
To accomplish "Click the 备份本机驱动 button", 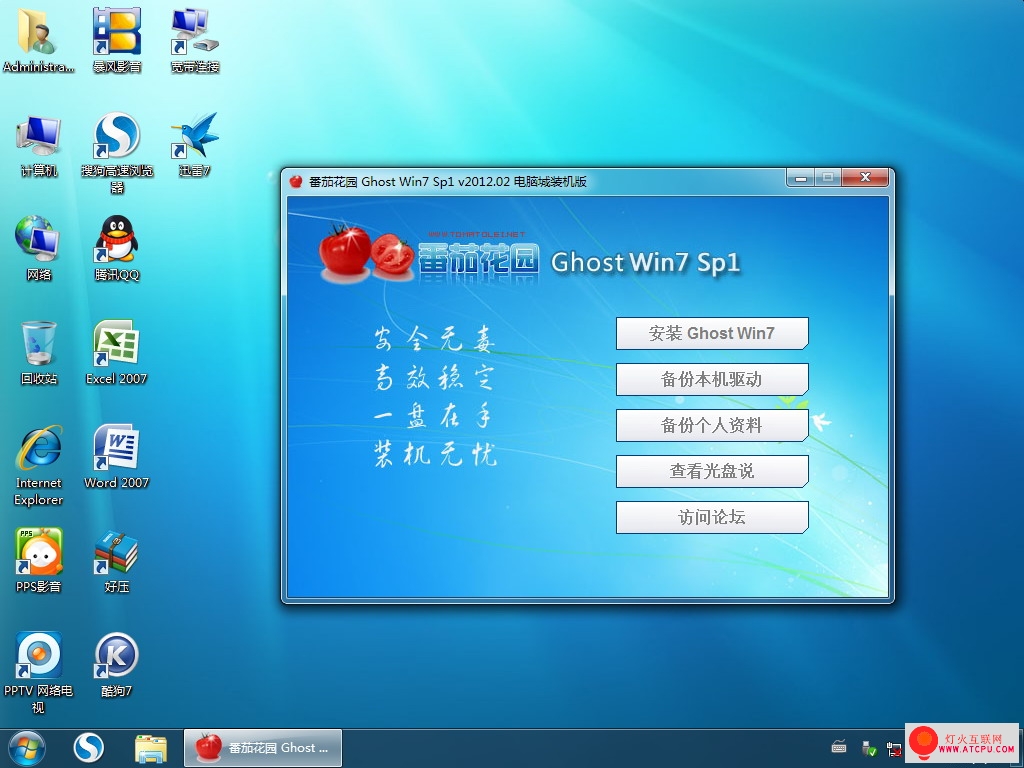I will [x=712, y=379].
